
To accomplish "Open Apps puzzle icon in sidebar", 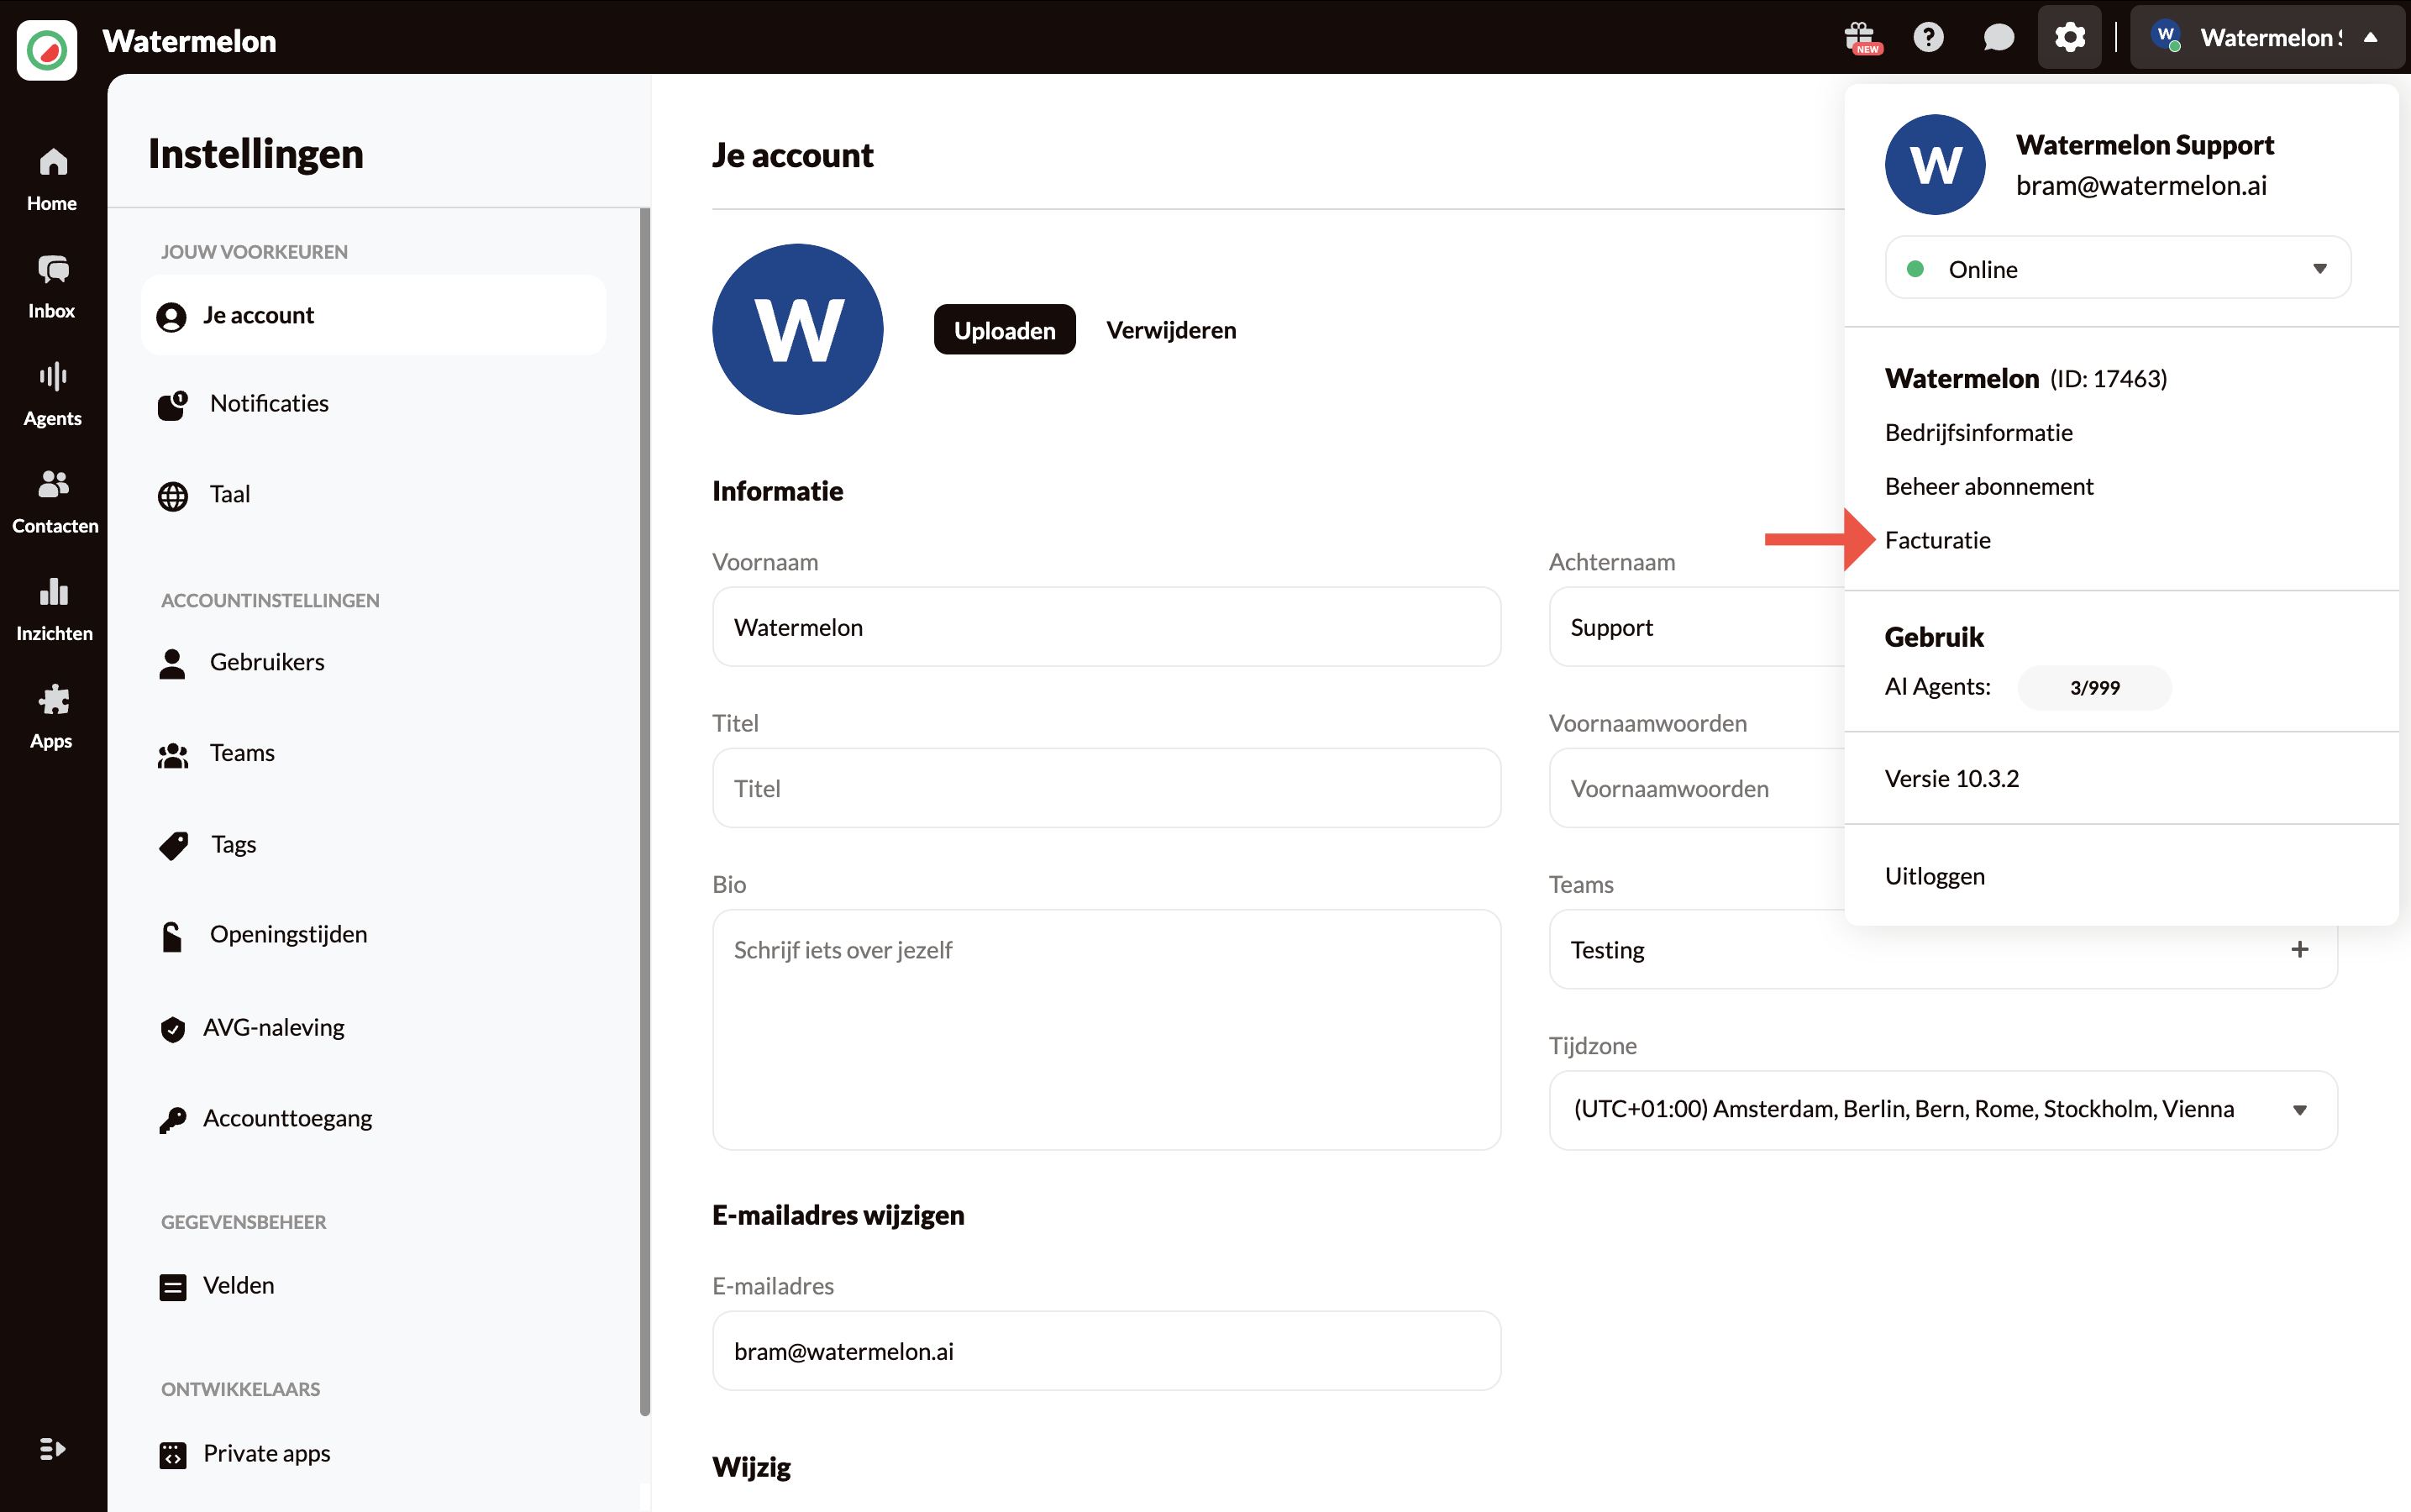I will [x=52, y=718].
